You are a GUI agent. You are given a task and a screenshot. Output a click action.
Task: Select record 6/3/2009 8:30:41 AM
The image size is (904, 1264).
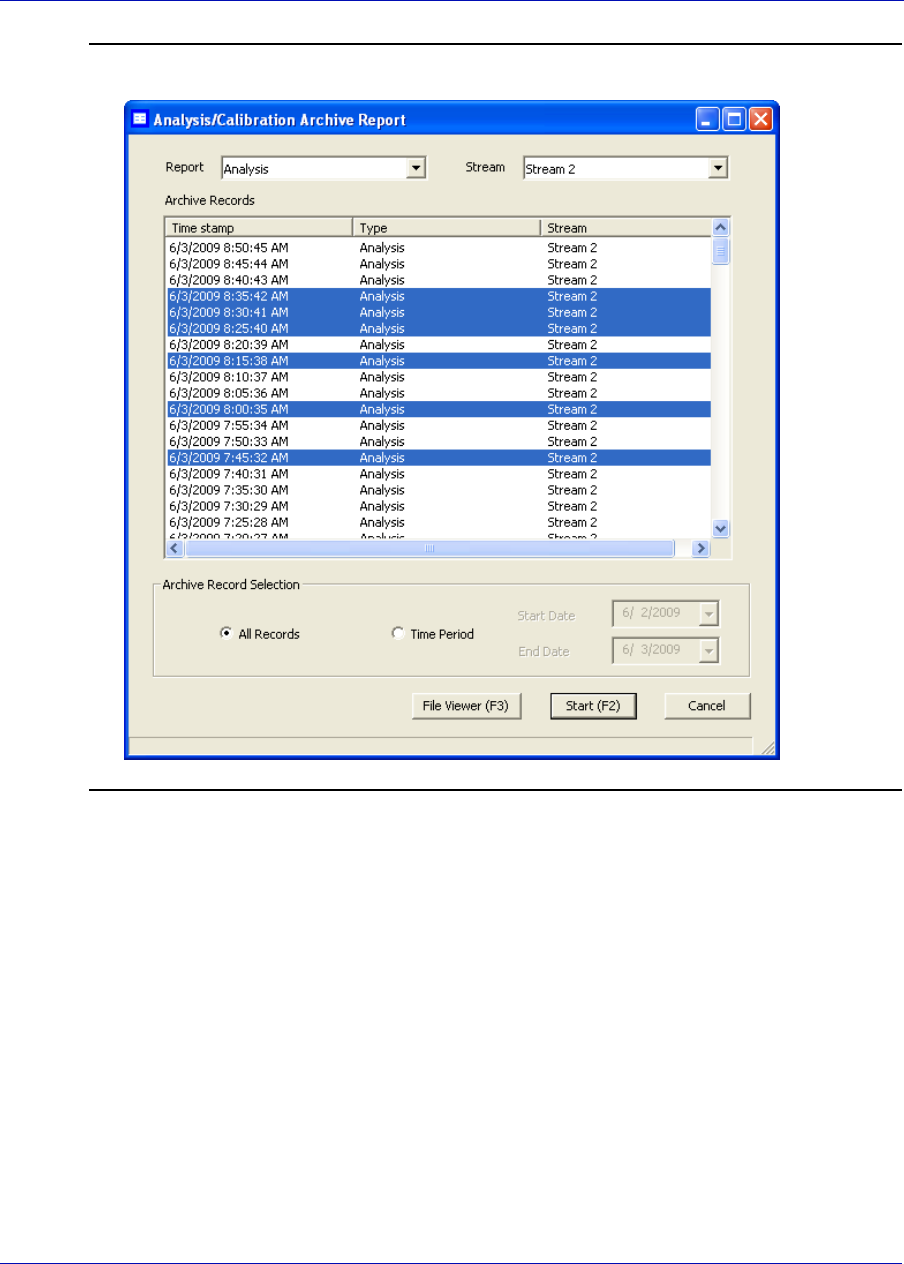(x=439, y=312)
